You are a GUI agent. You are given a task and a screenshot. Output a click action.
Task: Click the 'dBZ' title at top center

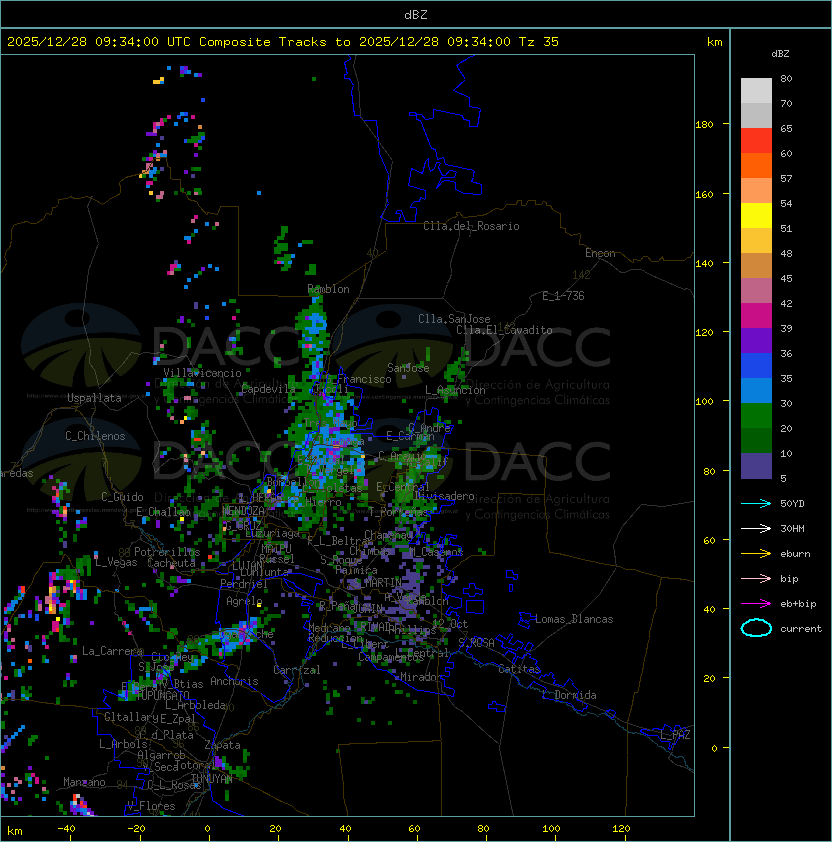pyautogui.click(x=416, y=15)
